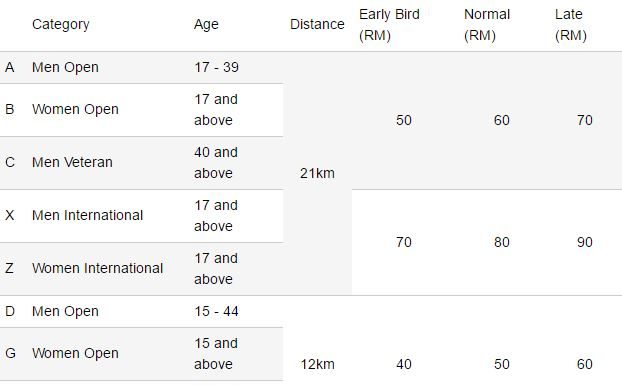The image size is (622, 385).
Task: Select the Late price 90 cell
Action: tap(585, 242)
